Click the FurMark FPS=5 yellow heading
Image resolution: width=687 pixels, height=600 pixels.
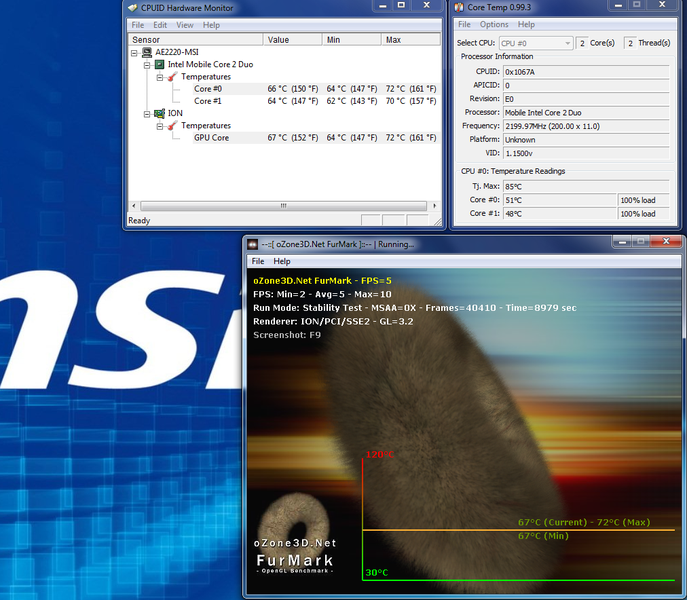point(322,280)
